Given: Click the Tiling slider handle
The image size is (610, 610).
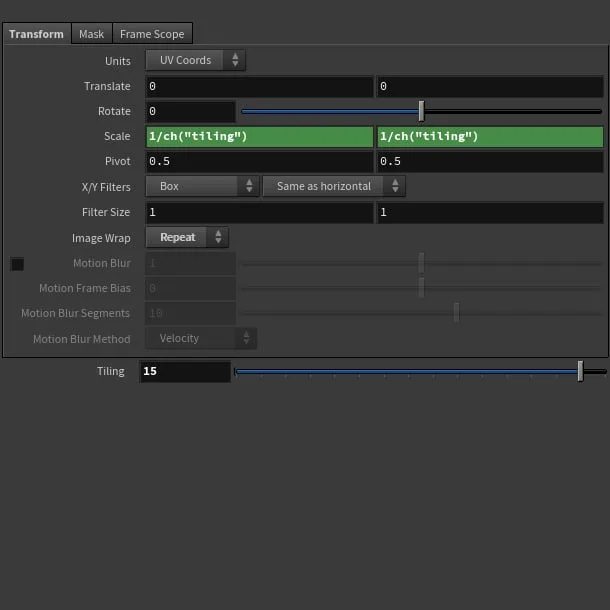Looking at the screenshot, I should pyautogui.click(x=580, y=371).
